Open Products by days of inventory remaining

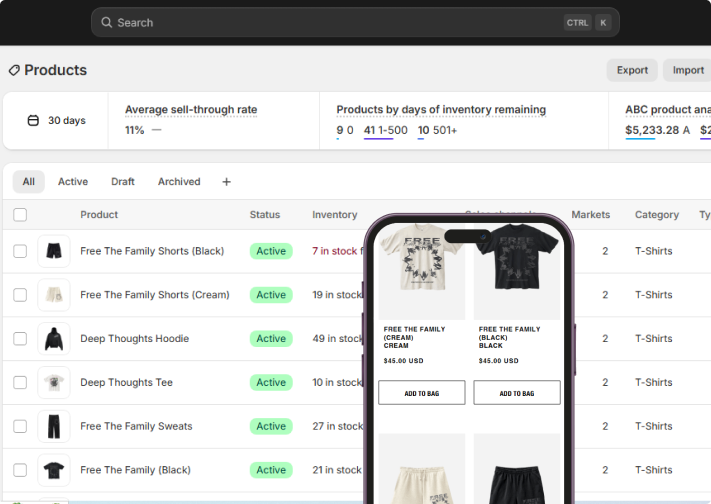[441, 110]
